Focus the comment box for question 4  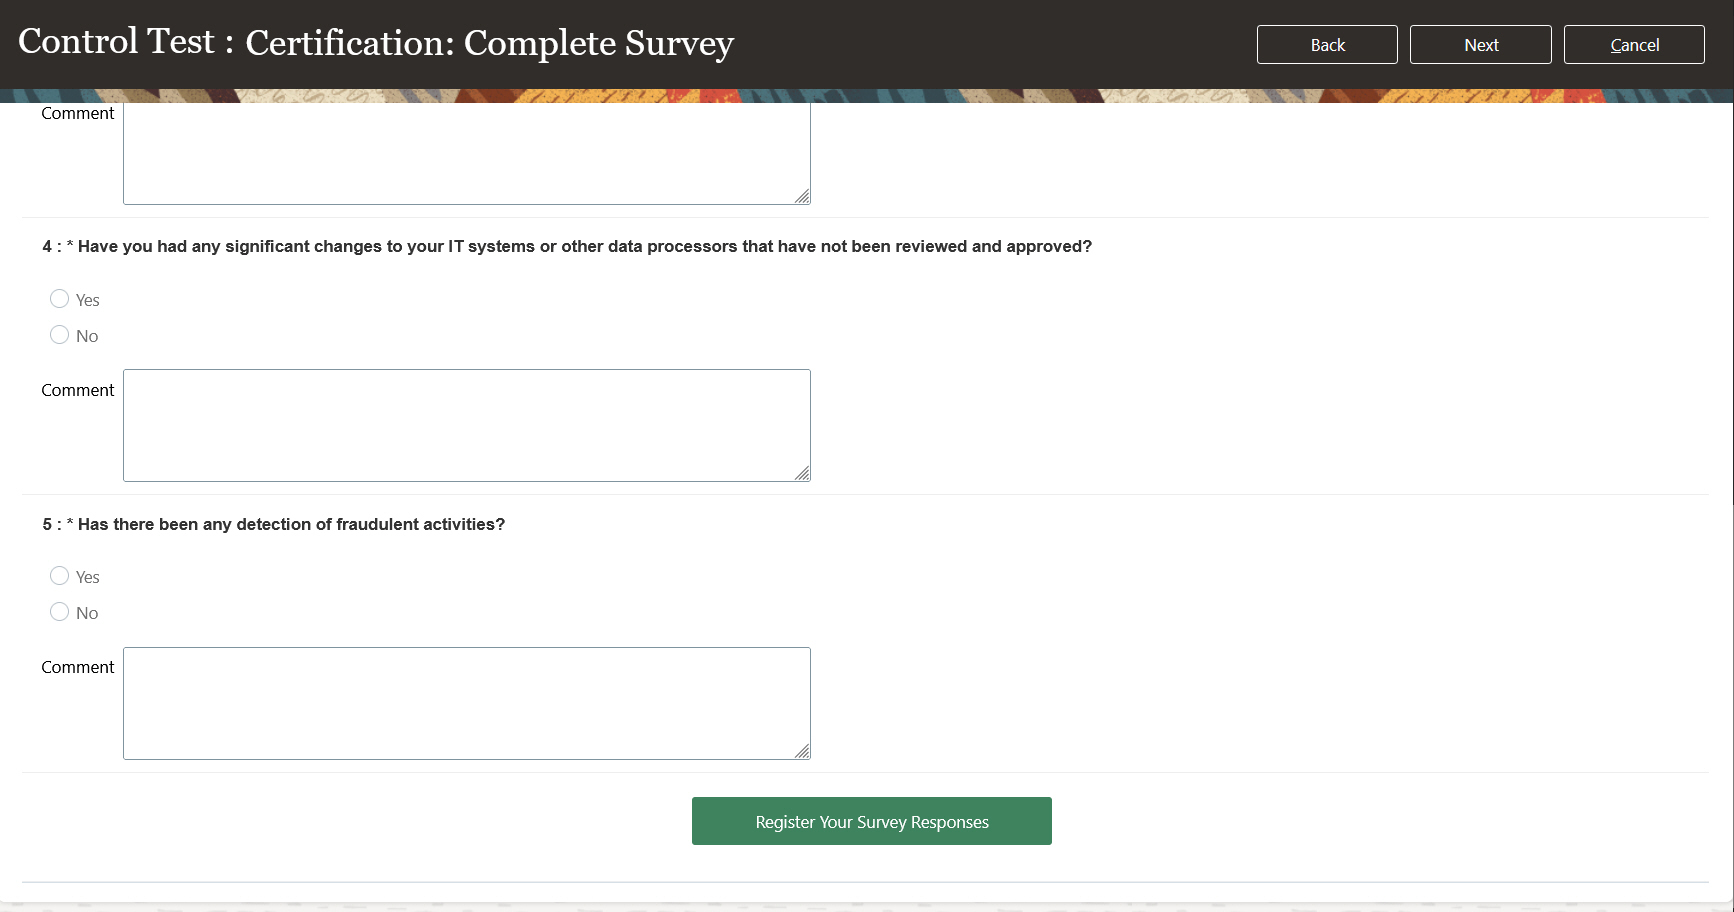click(466, 425)
